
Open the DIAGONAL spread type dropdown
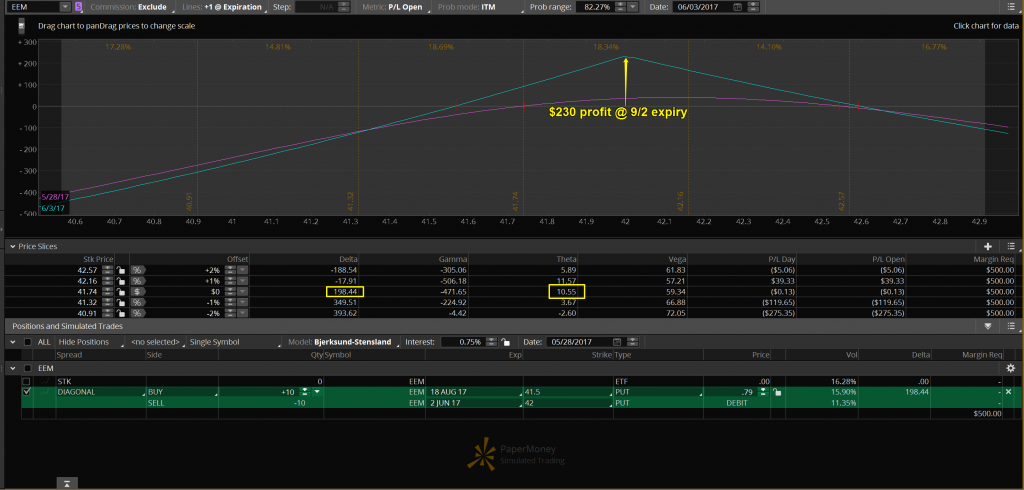tap(101, 392)
